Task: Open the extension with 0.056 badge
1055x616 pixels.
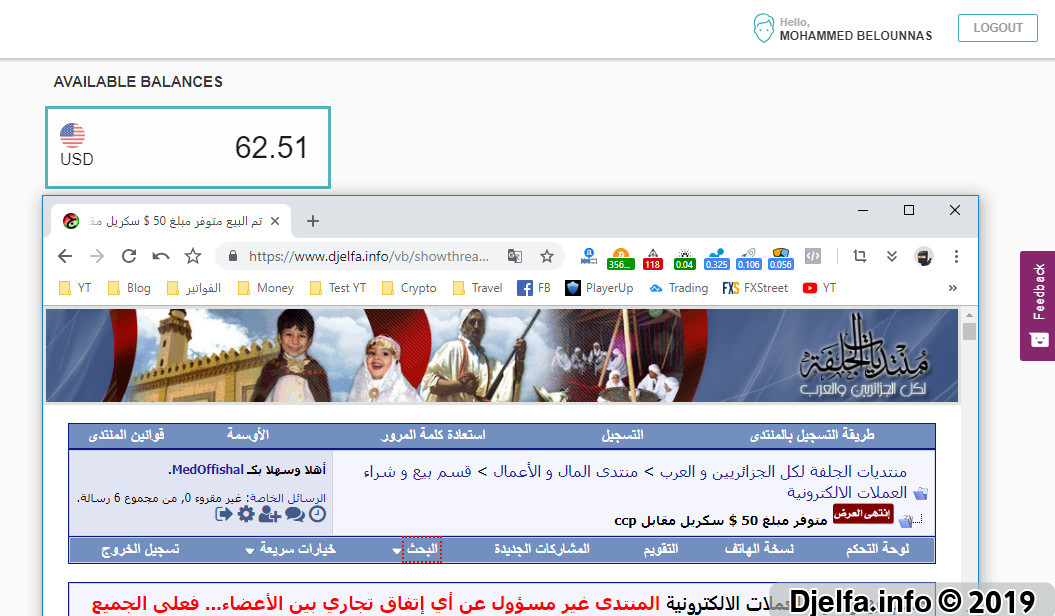Action: click(780, 258)
